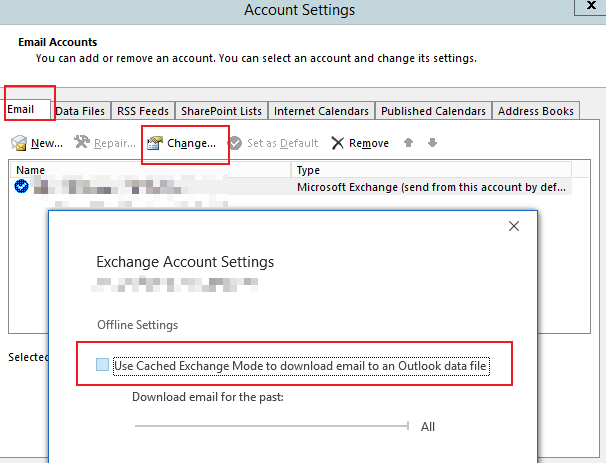Select the SharePoint Lists tab

pos(223,111)
